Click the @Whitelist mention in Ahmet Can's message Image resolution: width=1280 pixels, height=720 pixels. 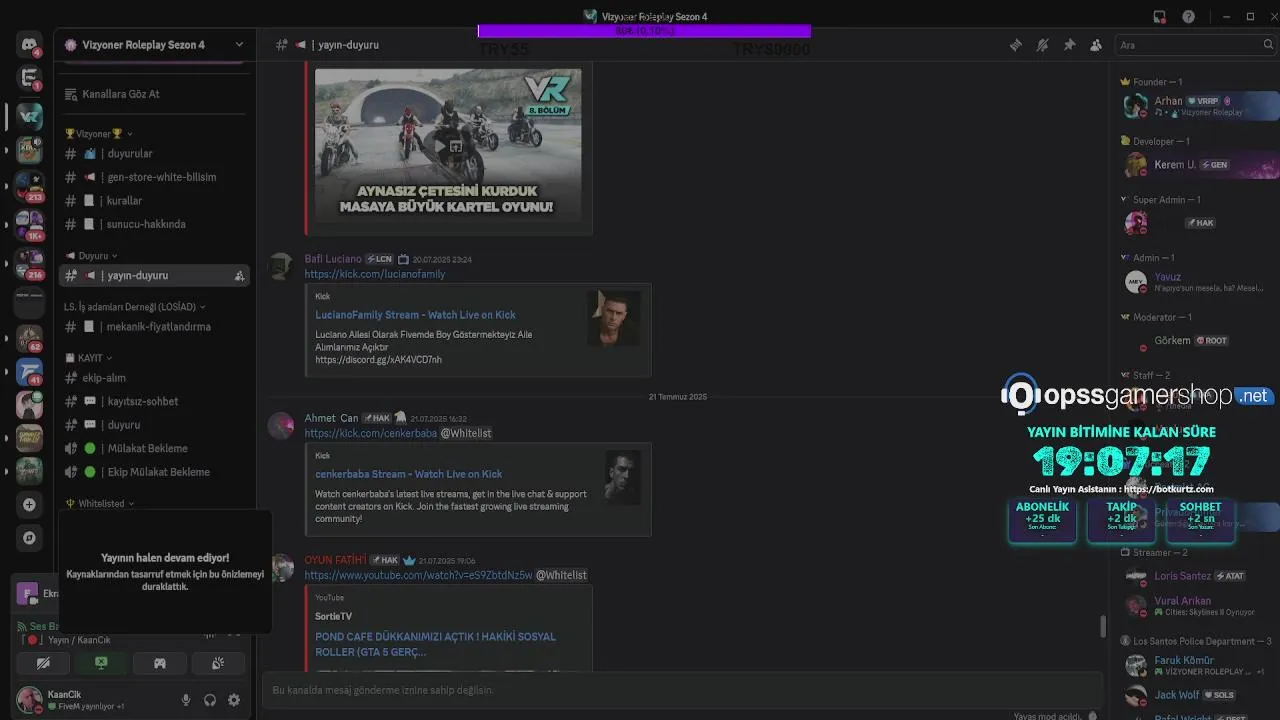click(x=466, y=433)
